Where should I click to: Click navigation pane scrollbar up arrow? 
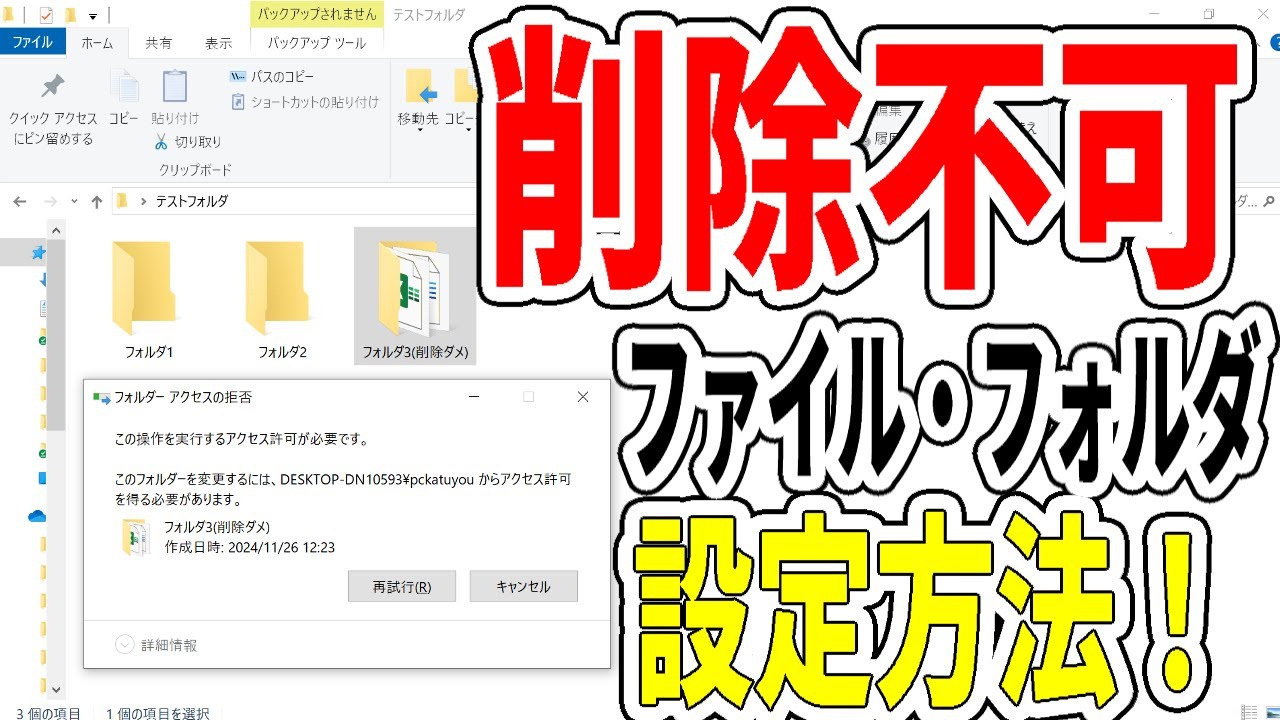coord(56,231)
